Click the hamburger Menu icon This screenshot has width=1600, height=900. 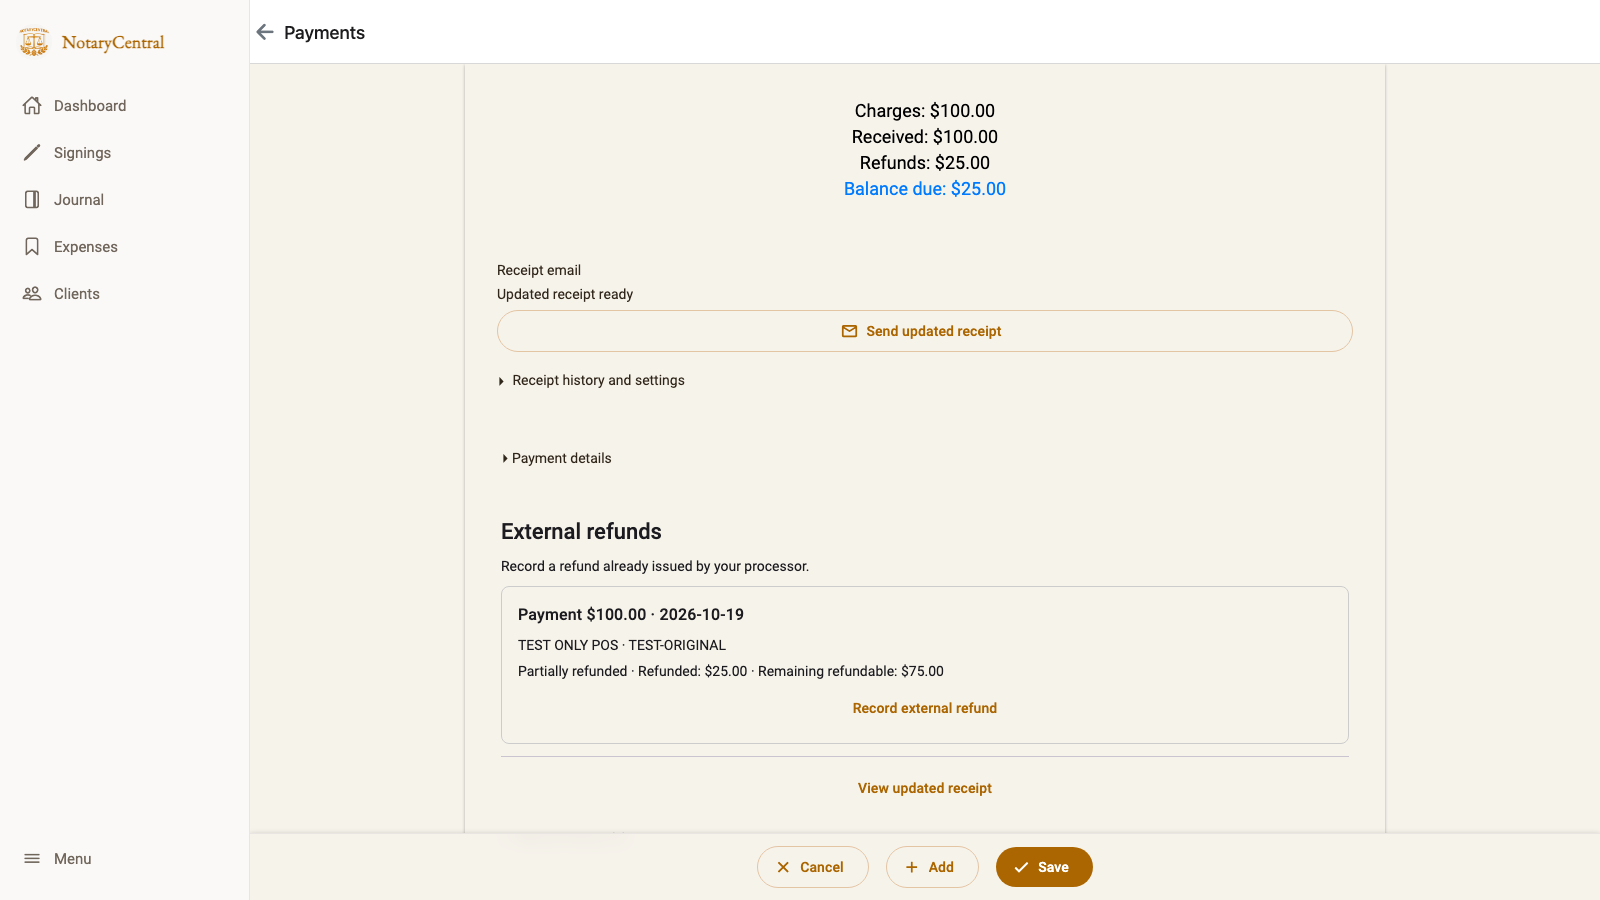coord(32,858)
